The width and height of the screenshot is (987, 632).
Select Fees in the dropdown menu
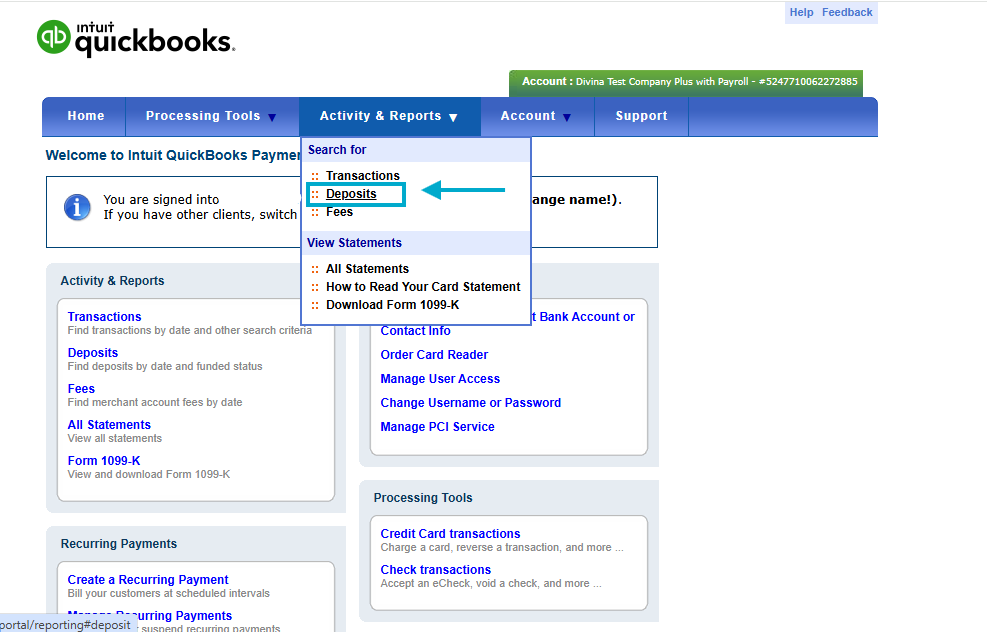pos(339,212)
